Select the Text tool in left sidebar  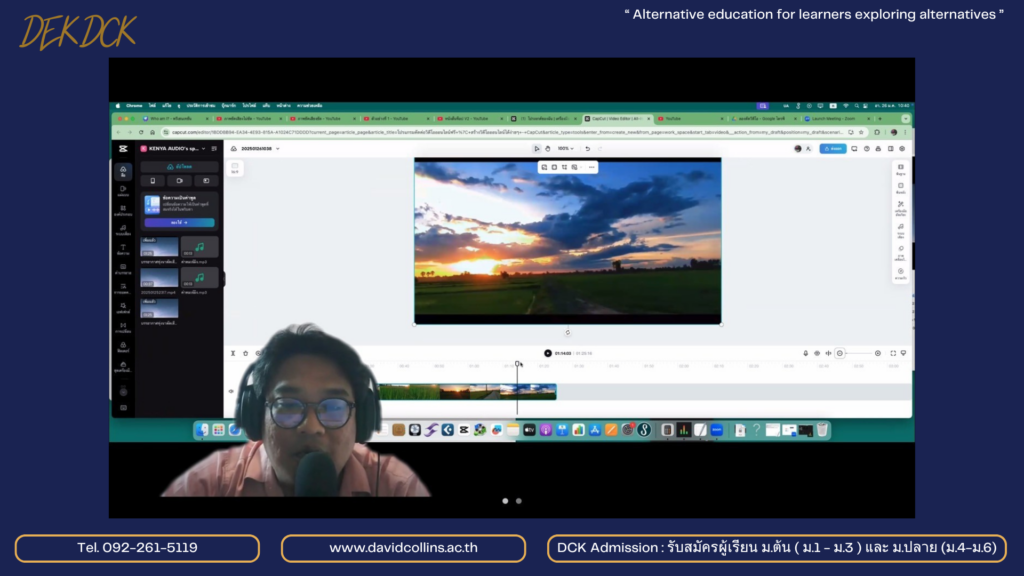click(x=123, y=248)
